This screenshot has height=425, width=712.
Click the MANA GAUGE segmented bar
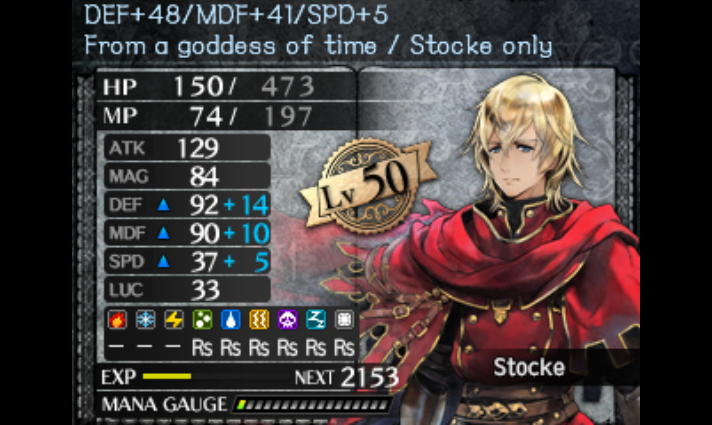(312, 404)
